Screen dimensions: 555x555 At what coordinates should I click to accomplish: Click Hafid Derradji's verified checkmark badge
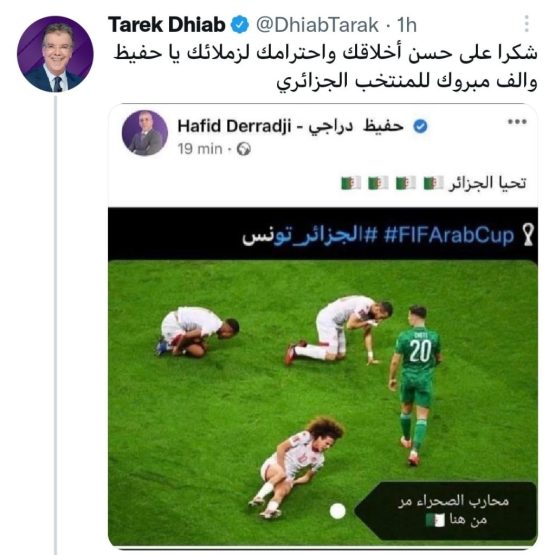[x=420, y=126]
